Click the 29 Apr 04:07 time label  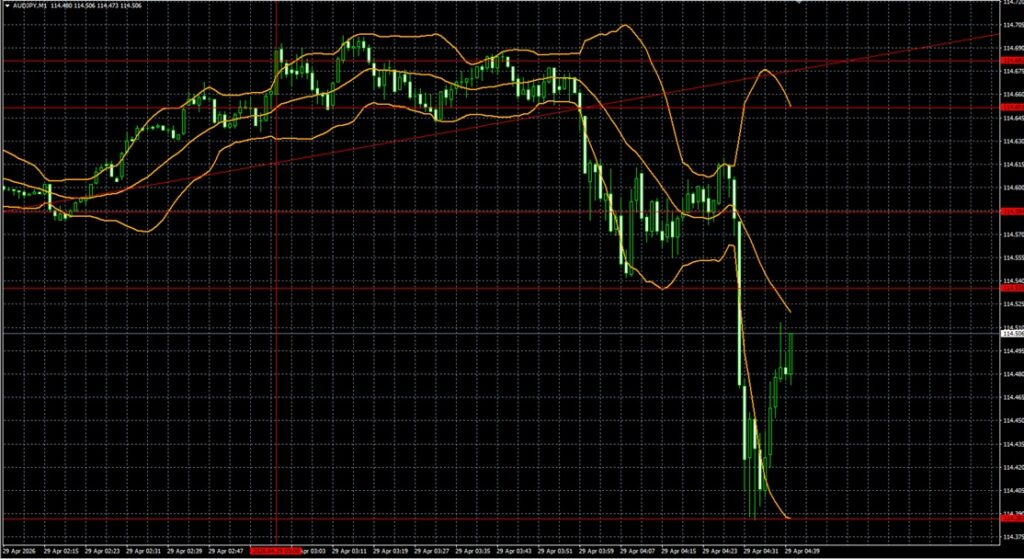[x=637, y=551]
